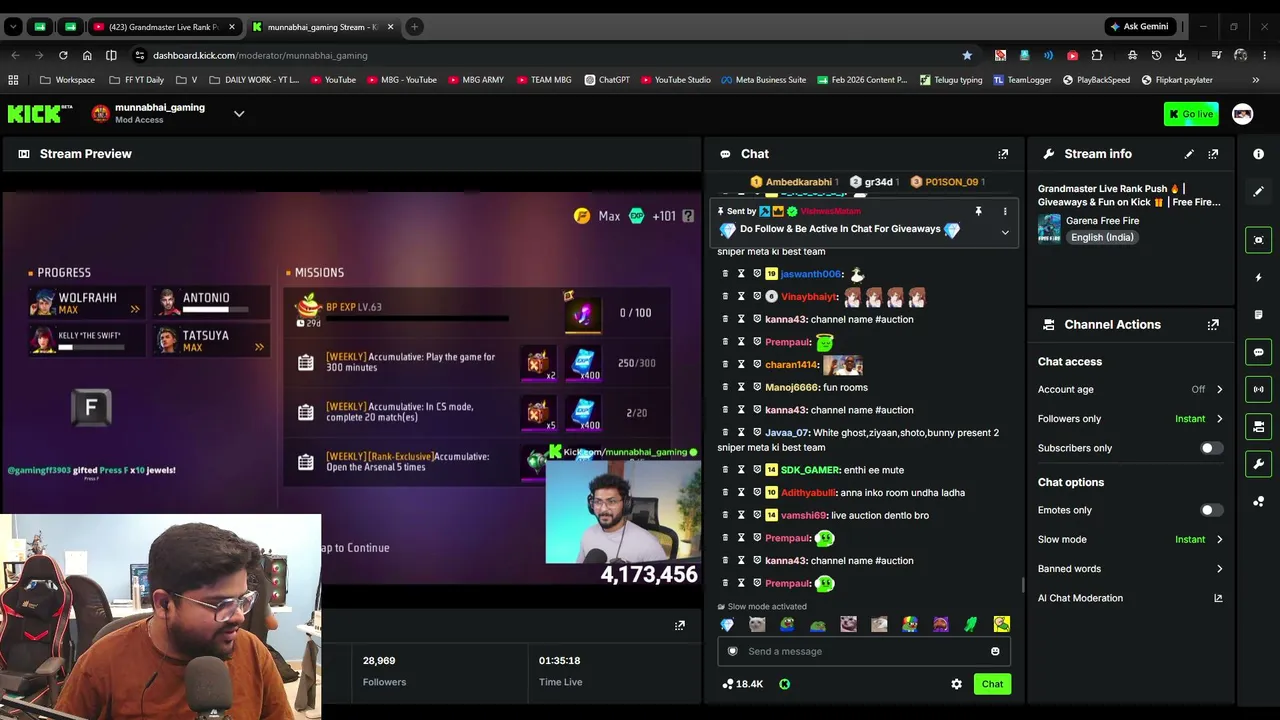Ban Manoj6666 using the shield icon
Viewport: 1280px width, 720px height.
[x=757, y=387]
